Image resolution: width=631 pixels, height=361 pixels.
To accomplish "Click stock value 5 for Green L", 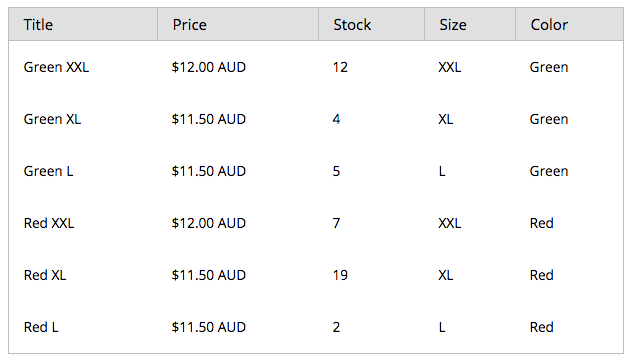I will (x=336, y=171).
